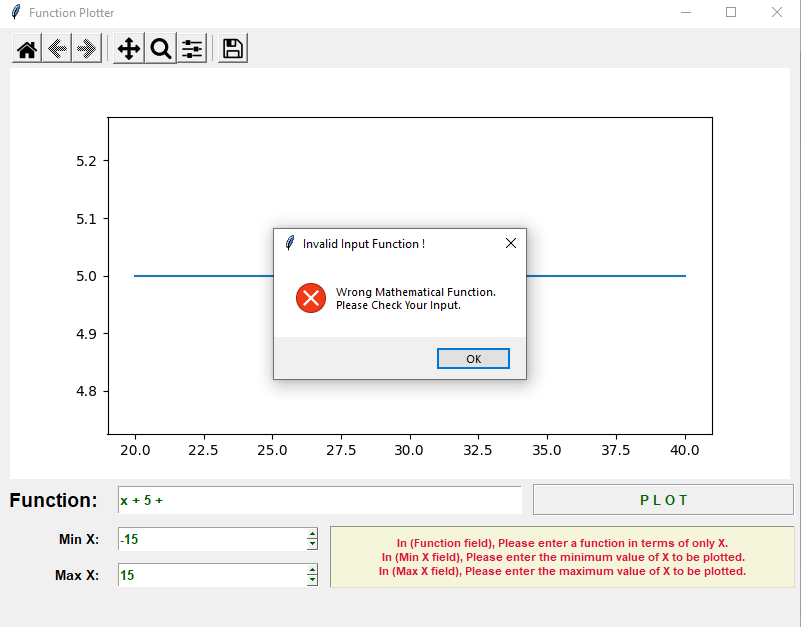Click the Function Plotter feather window icon
Viewport: 801px width, 627px height.
click(16, 12)
